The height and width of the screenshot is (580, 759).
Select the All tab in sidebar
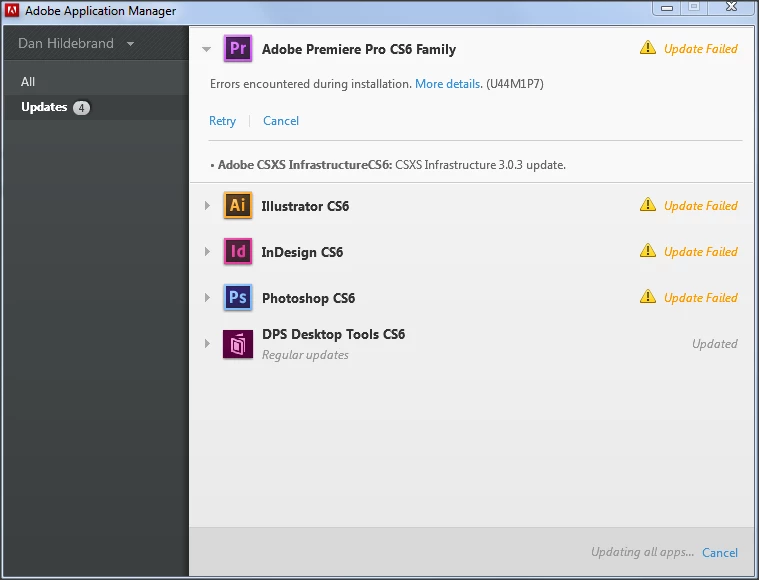click(x=96, y=82)
